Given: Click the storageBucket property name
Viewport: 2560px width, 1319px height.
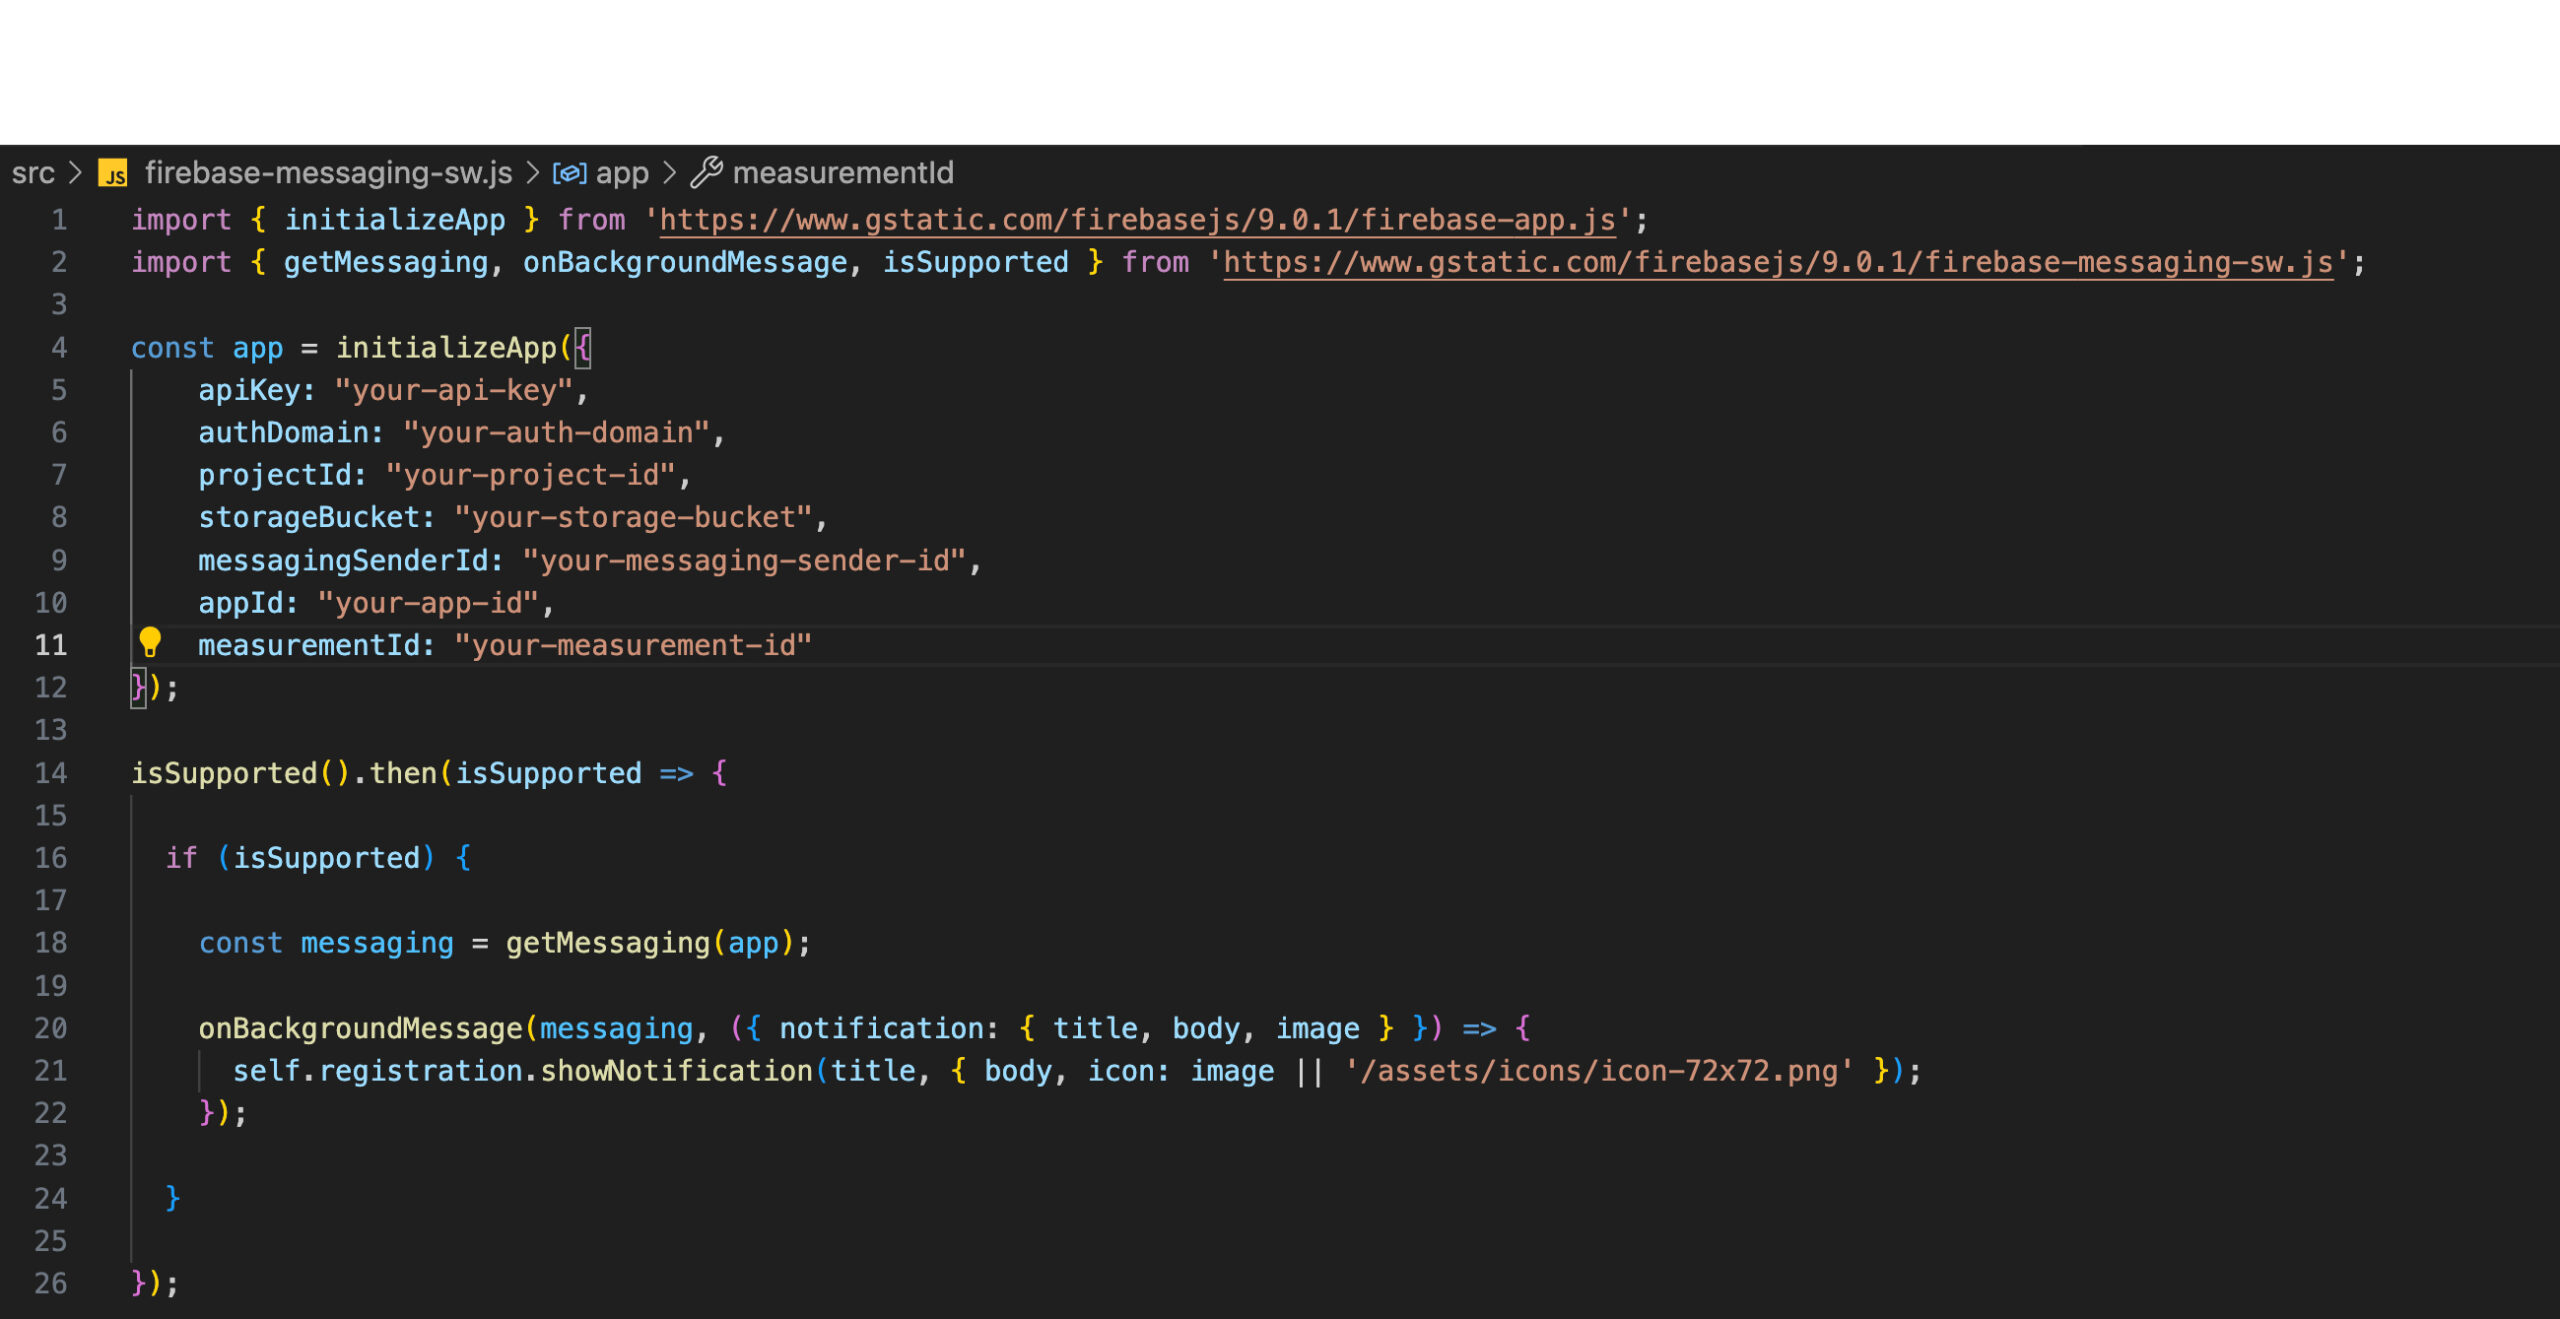Looking at the screenshot, I should click(309, 518).
